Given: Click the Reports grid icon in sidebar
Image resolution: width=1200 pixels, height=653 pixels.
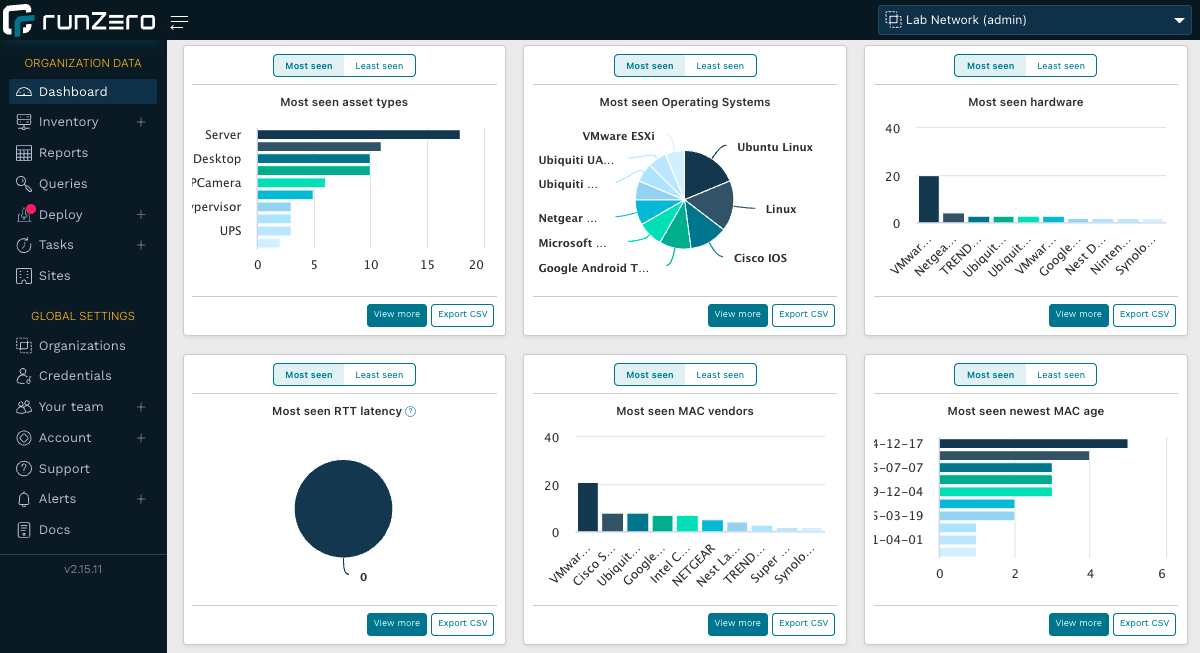Looking at the screenshot, I should pos(24,153).
